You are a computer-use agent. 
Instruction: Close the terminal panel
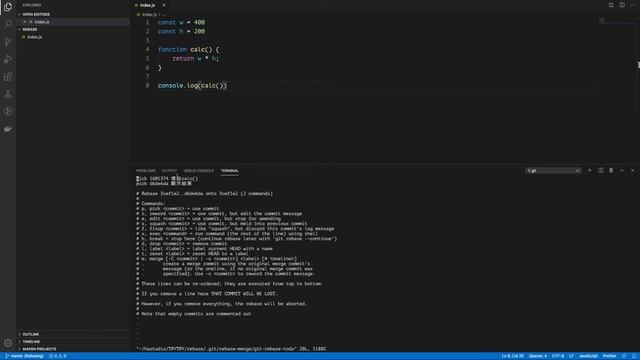pyautogui.click(x=633, y=171)
